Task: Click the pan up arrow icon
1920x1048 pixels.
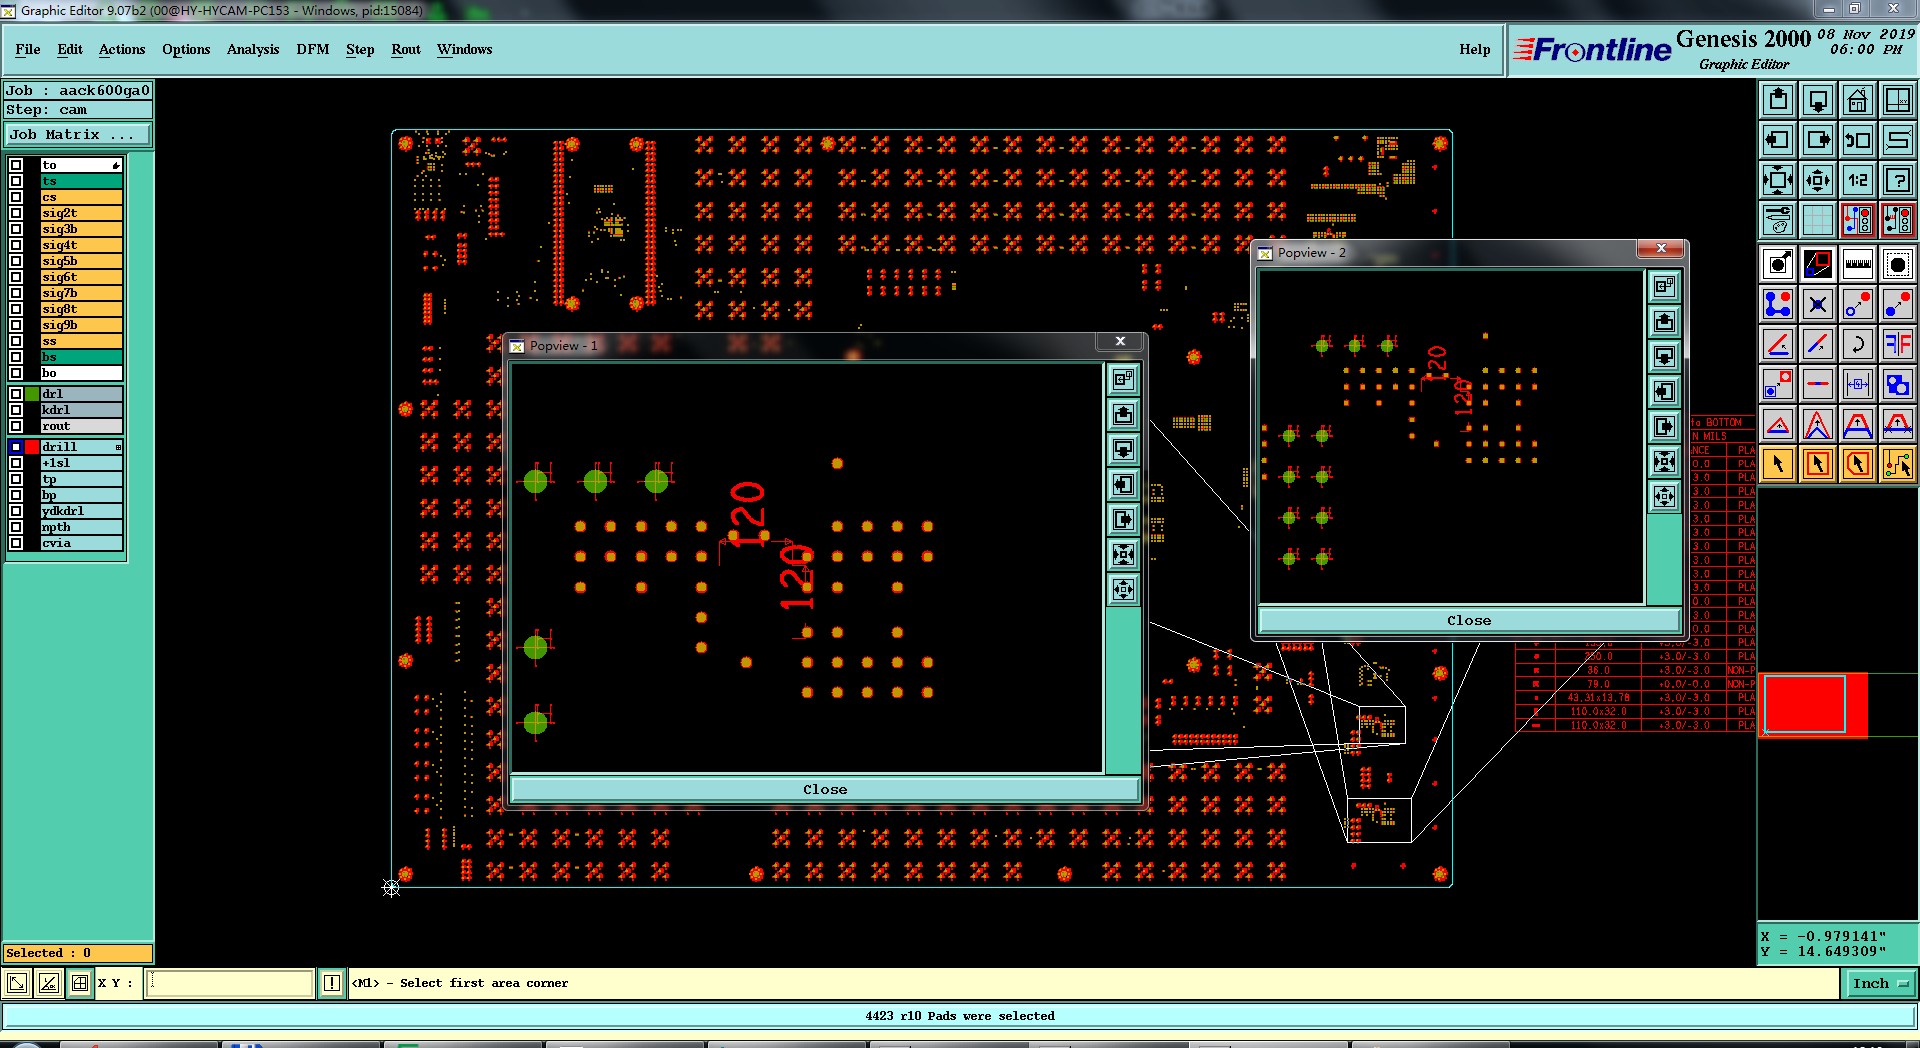Action: 1778,100
